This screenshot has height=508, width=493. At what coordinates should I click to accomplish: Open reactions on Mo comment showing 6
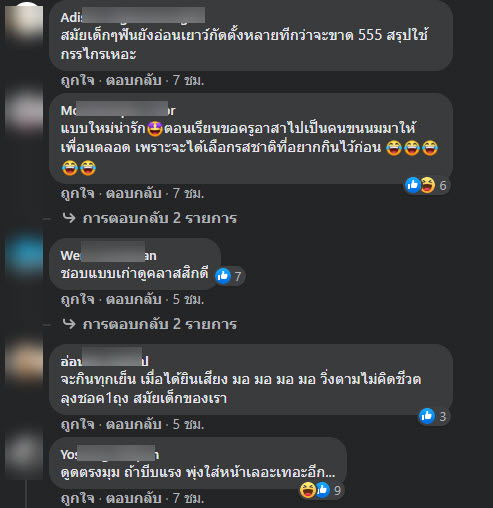point(426,185)
